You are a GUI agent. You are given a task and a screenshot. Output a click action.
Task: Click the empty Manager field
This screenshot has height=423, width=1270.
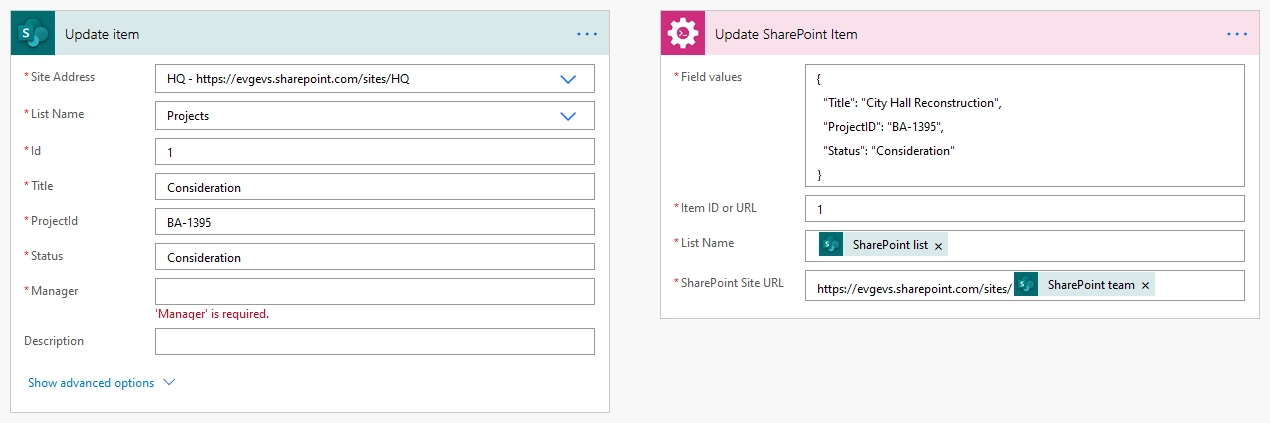(375, 292)
